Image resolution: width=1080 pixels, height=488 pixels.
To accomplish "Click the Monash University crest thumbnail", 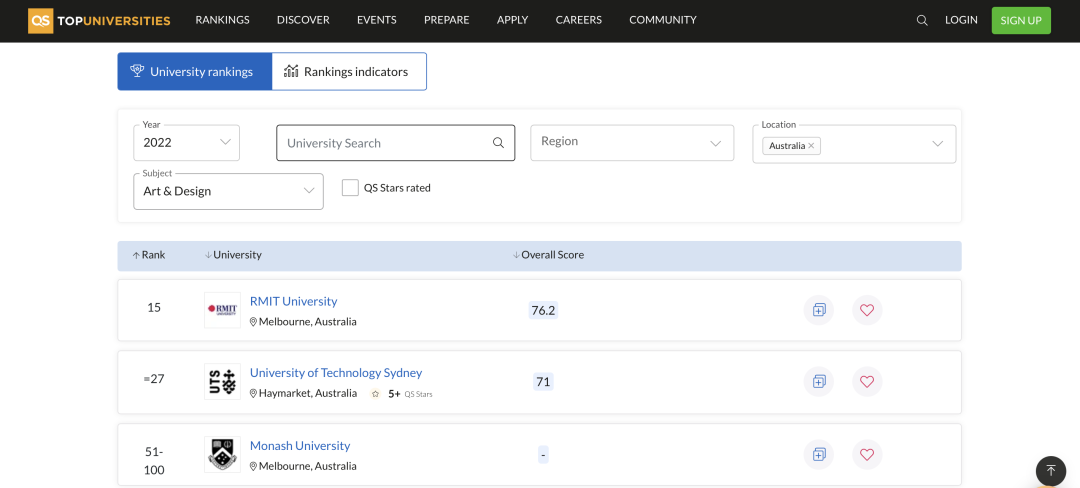I will [x=222, y=454].
